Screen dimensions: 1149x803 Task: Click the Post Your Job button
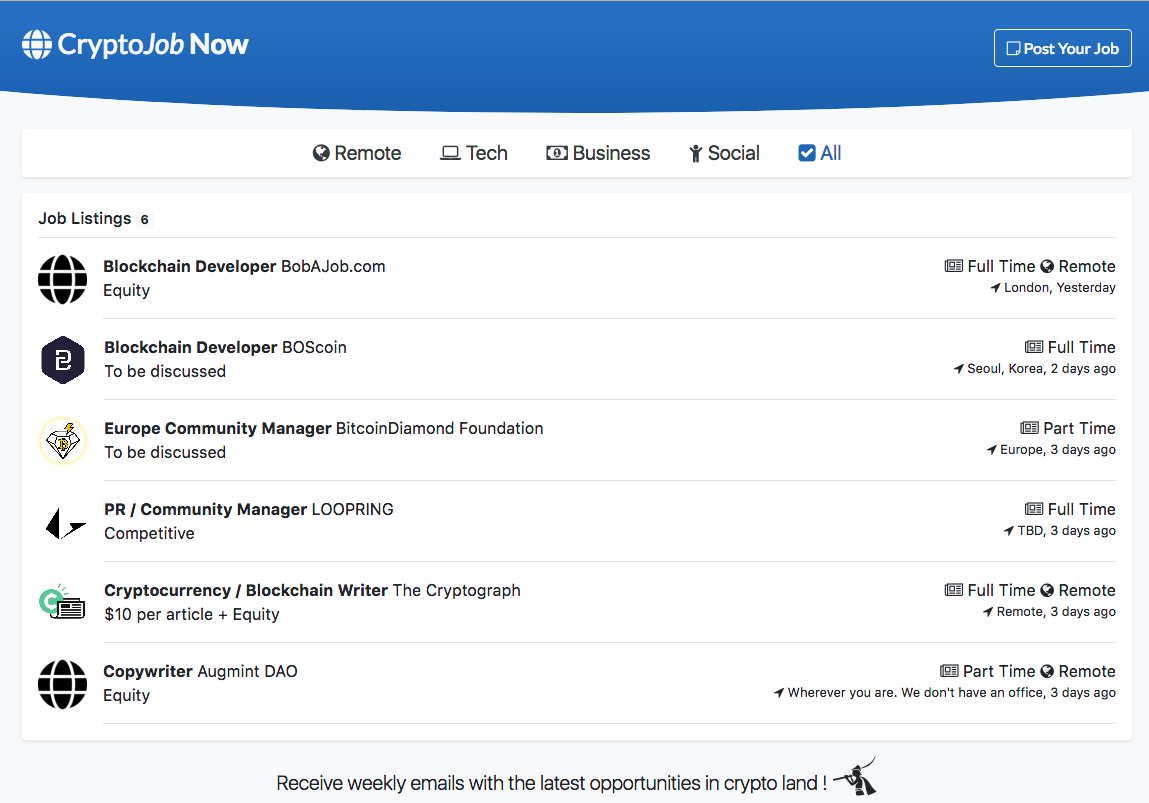[x=1063, y=48]
